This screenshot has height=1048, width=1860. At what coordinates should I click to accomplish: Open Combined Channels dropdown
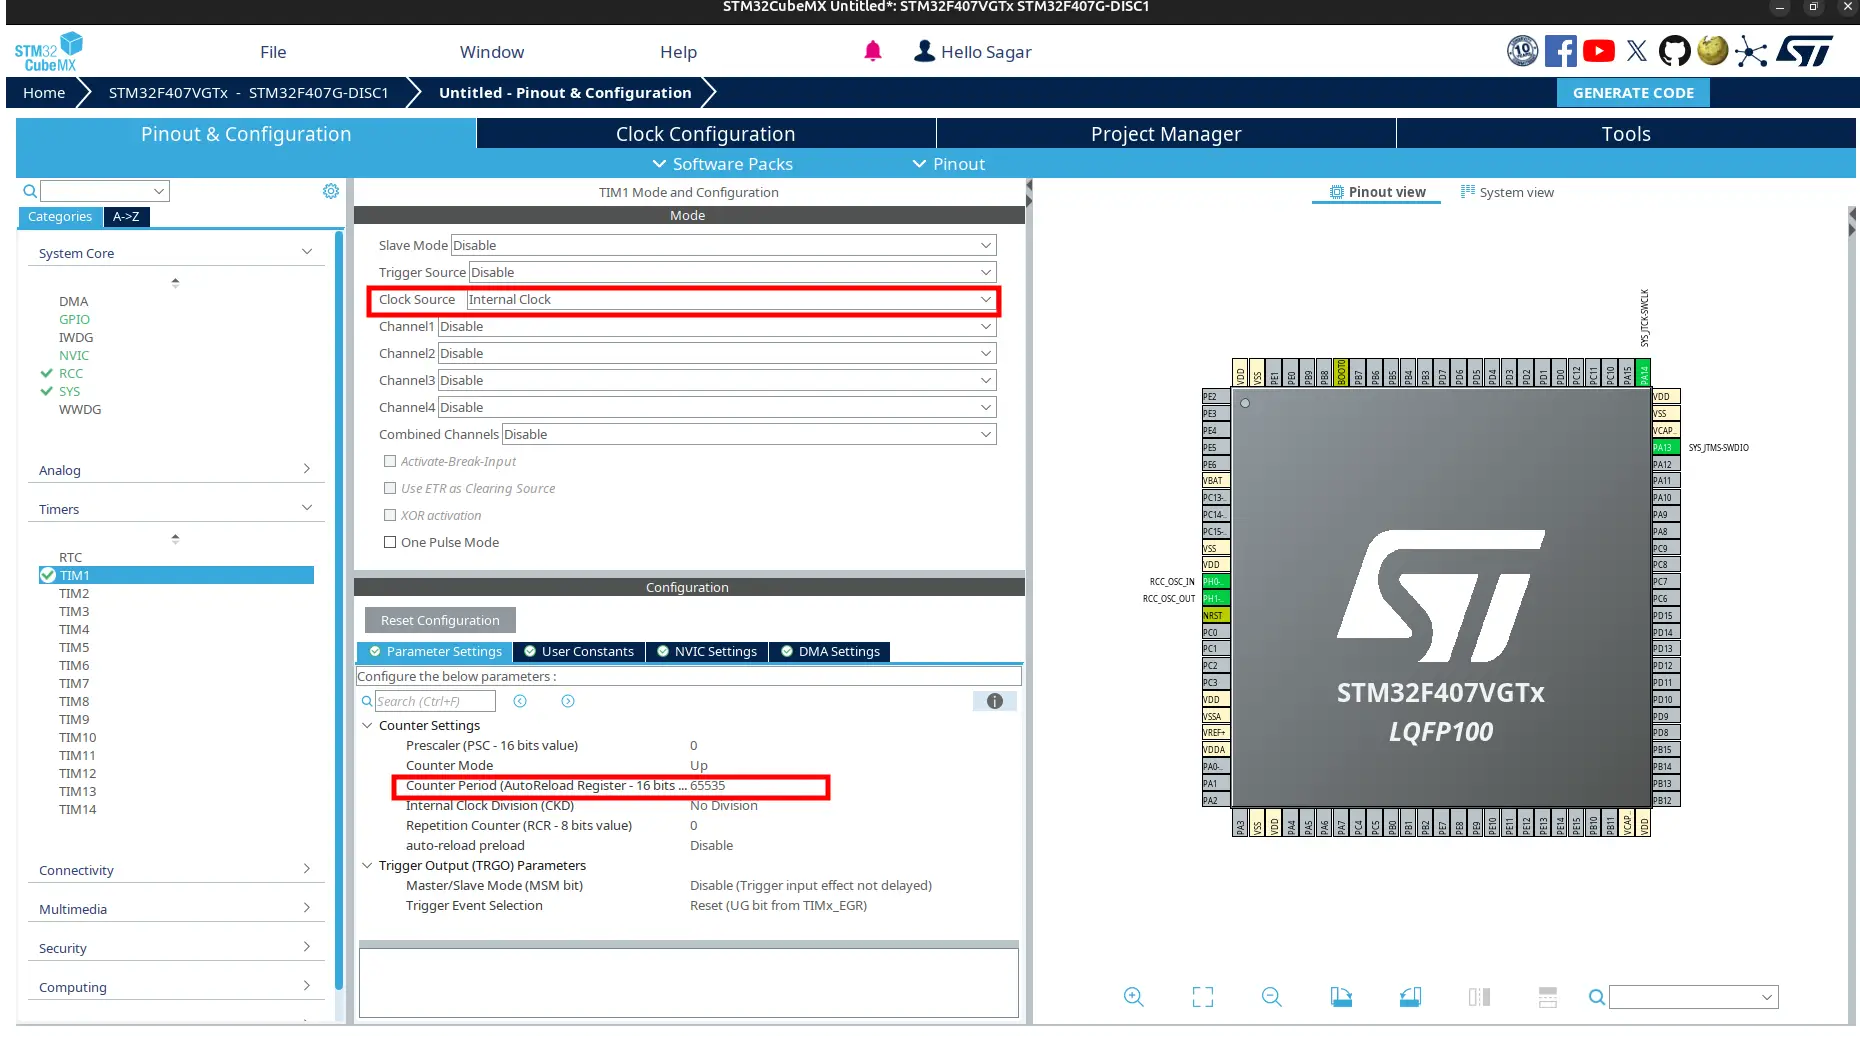tap(749, 434)
